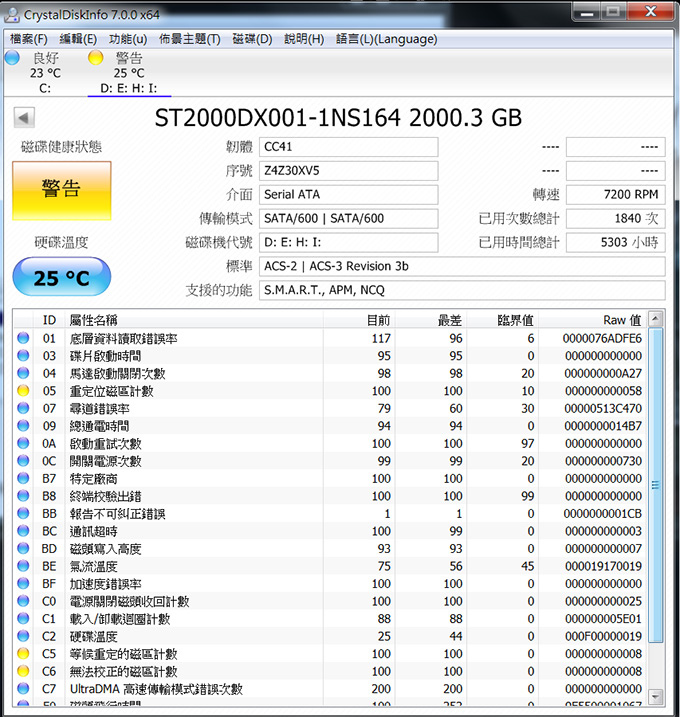
Task: Click the 7200 RPM rotation field
Action: [x=616, y=194]
